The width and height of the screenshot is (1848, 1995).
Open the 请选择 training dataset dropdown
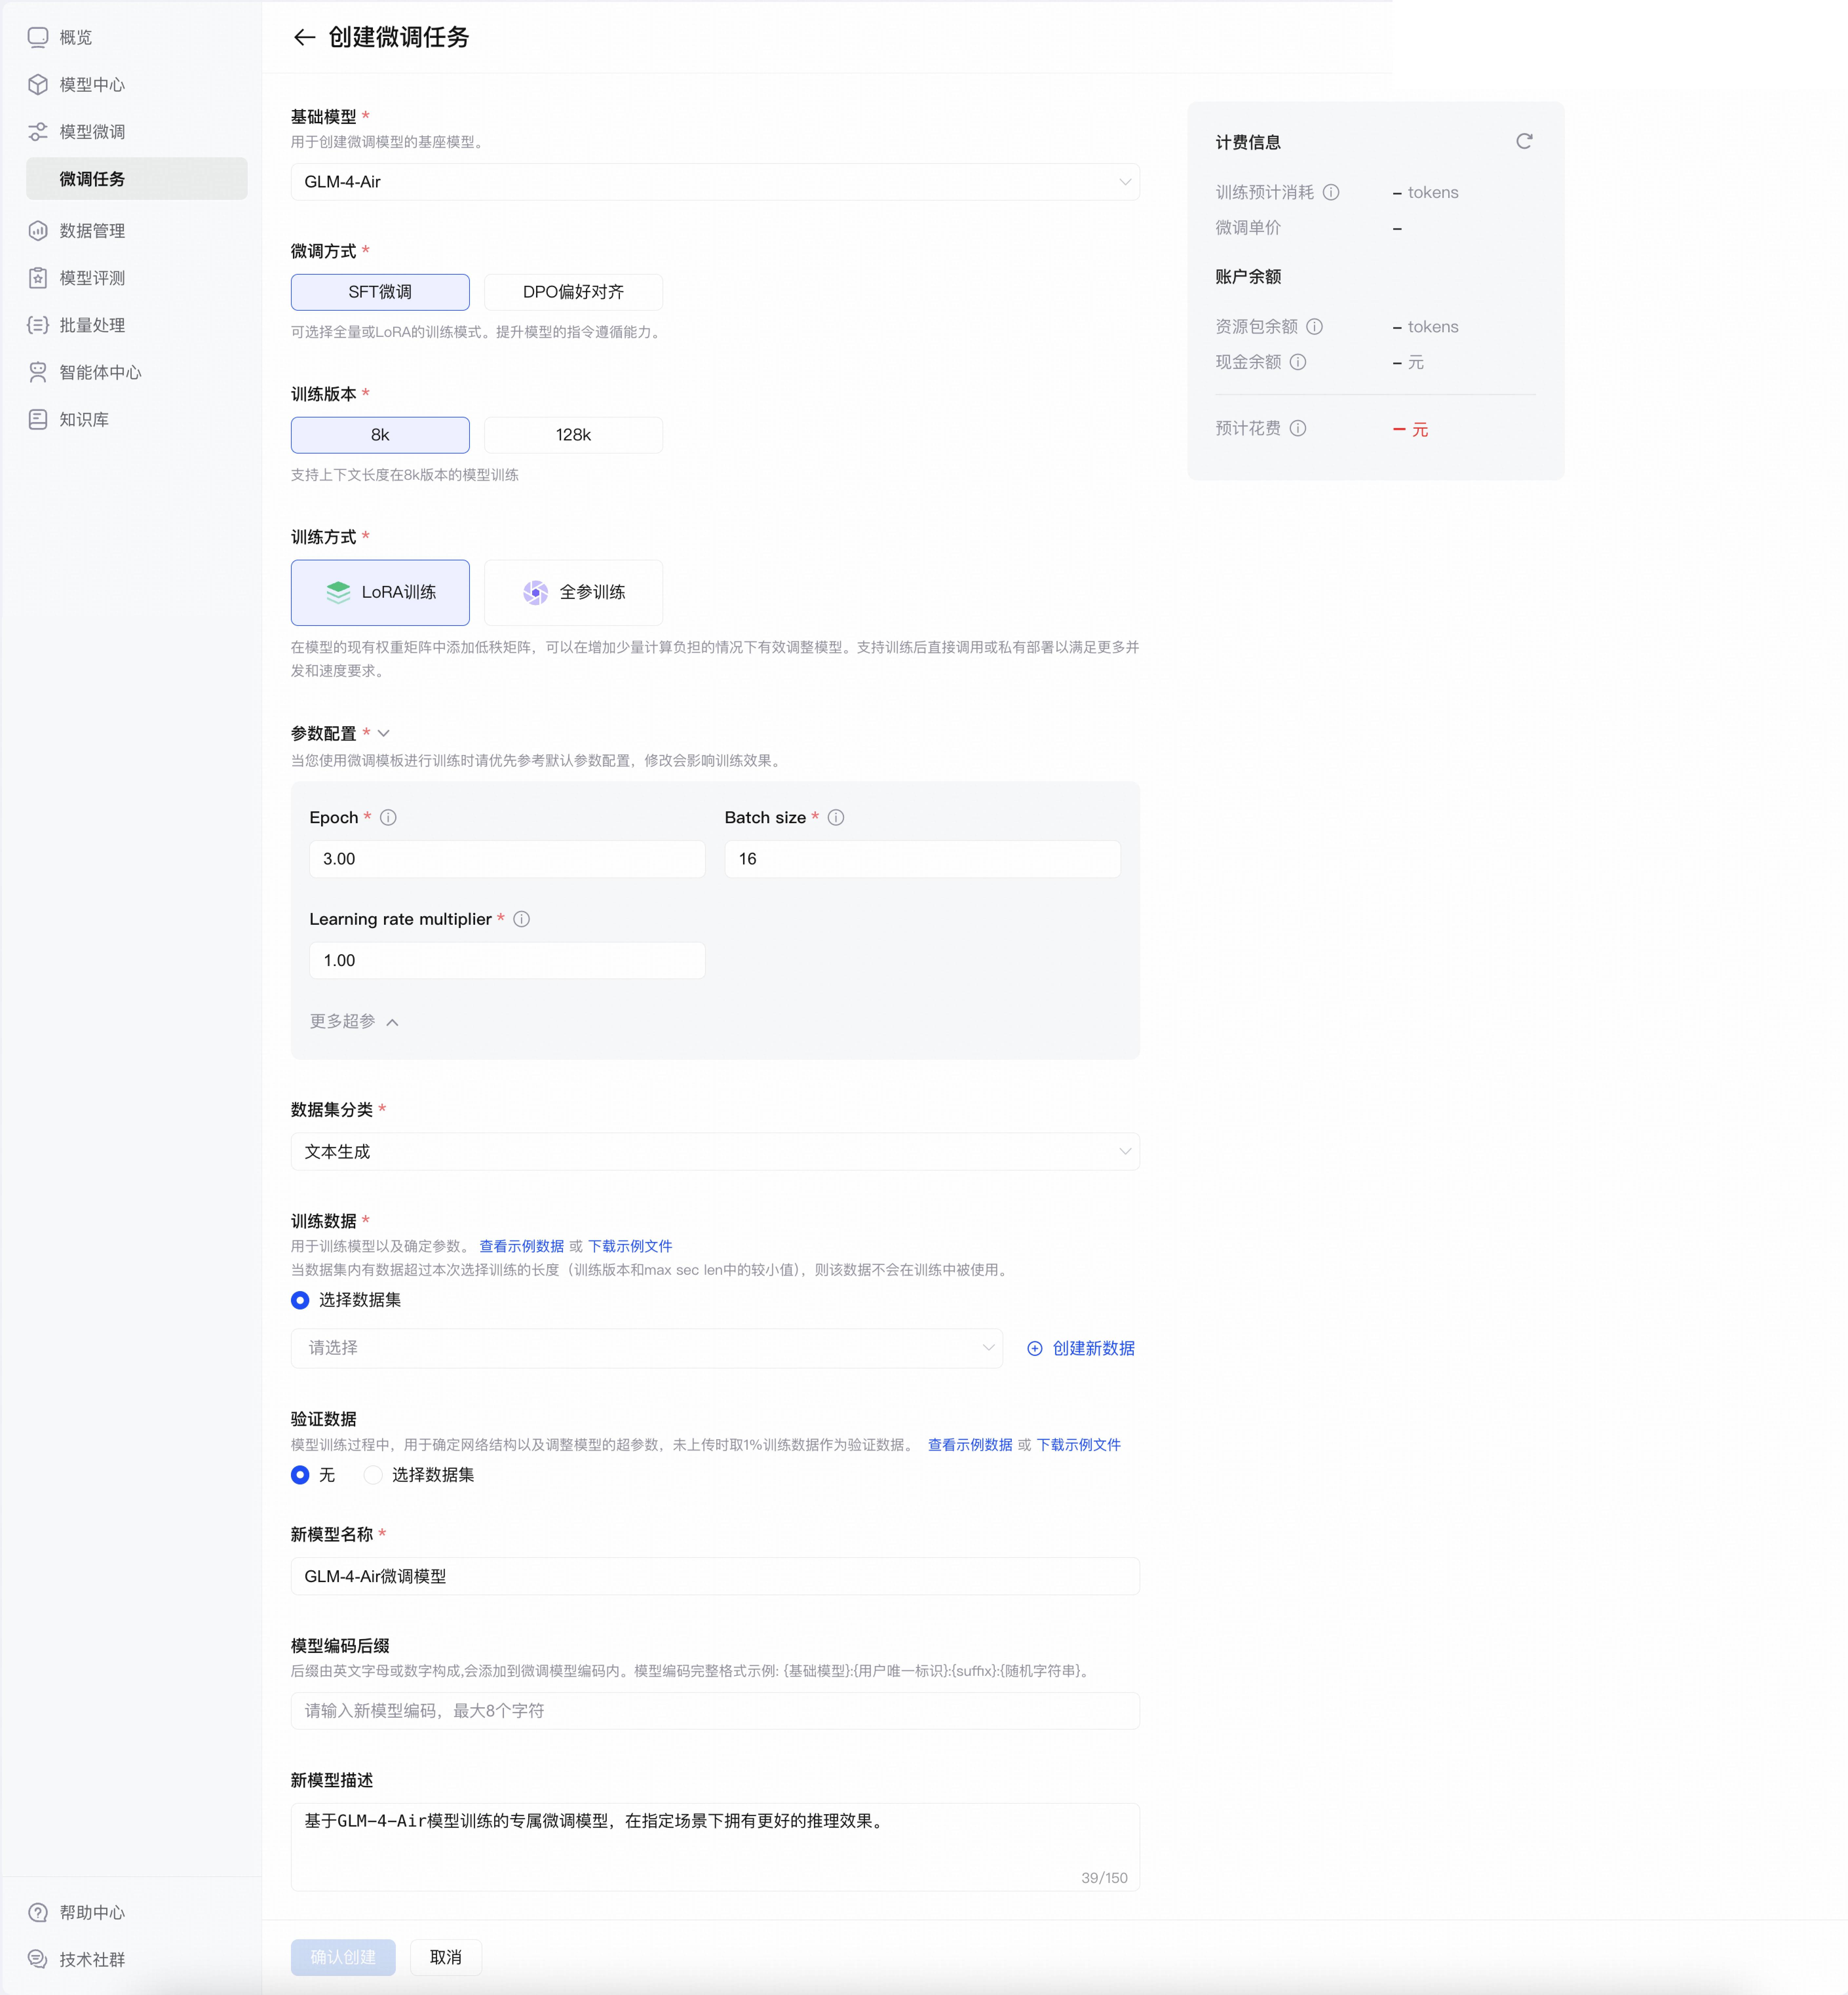pos(647,1348)
